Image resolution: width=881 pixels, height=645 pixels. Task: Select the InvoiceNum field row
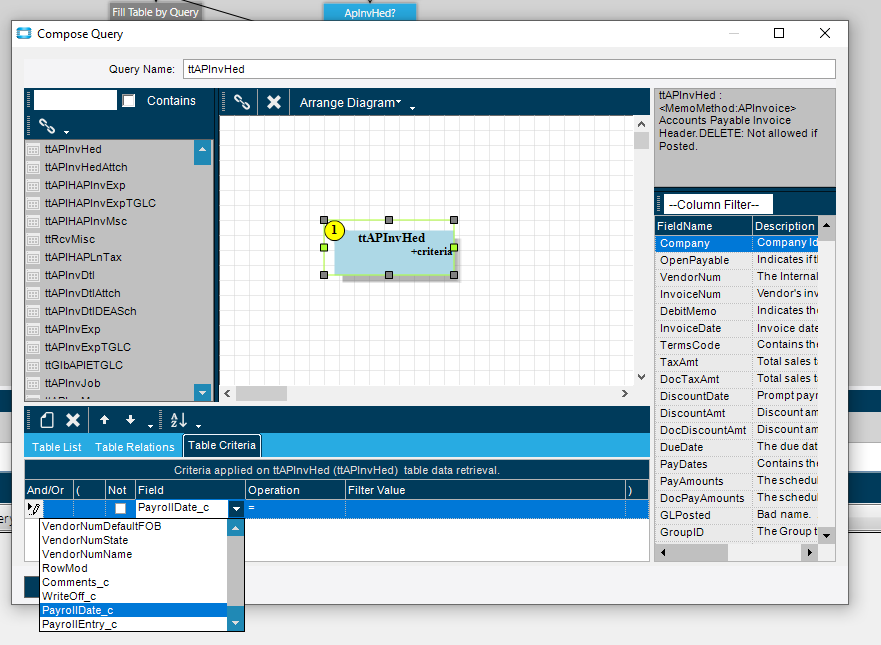tap(690, 294)
